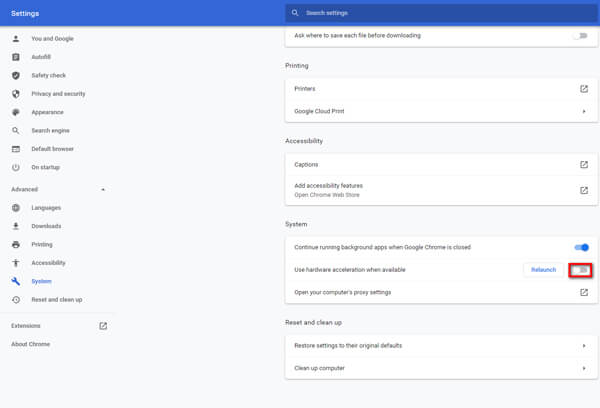Open proxy settings external link icon
The height and width of the screenshot is (408, 600).
pyautogui.click(x=584, y=292)
